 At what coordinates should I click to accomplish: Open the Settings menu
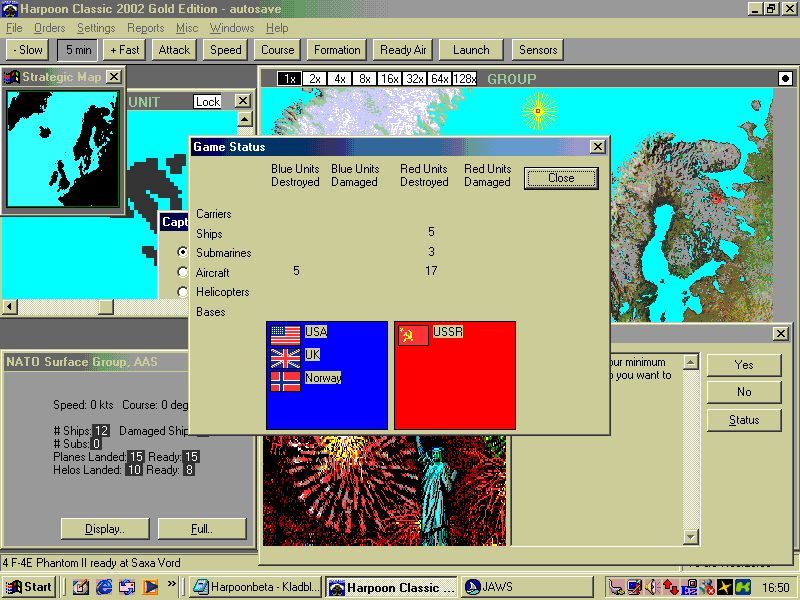pos(96,28)
